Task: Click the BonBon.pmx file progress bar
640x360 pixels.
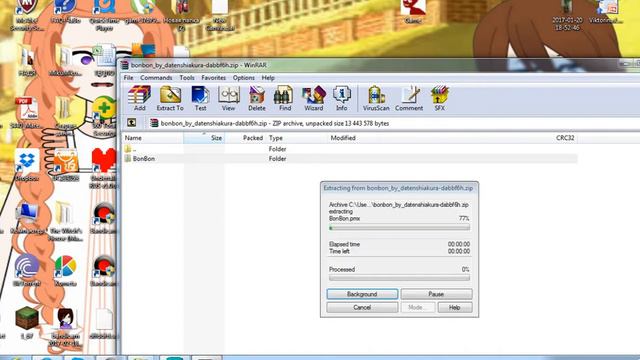Action: pyautogui.click(x=399, y=227)
